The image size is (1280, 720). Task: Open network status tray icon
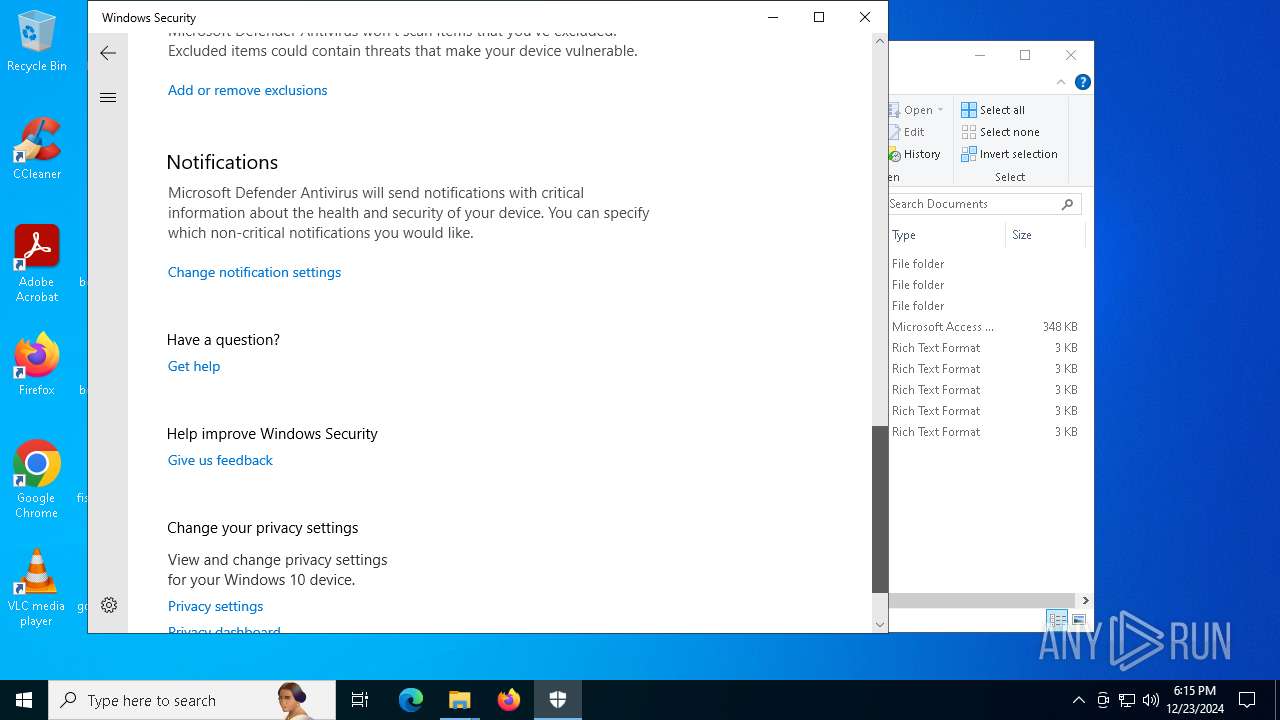click(1127, 700)
